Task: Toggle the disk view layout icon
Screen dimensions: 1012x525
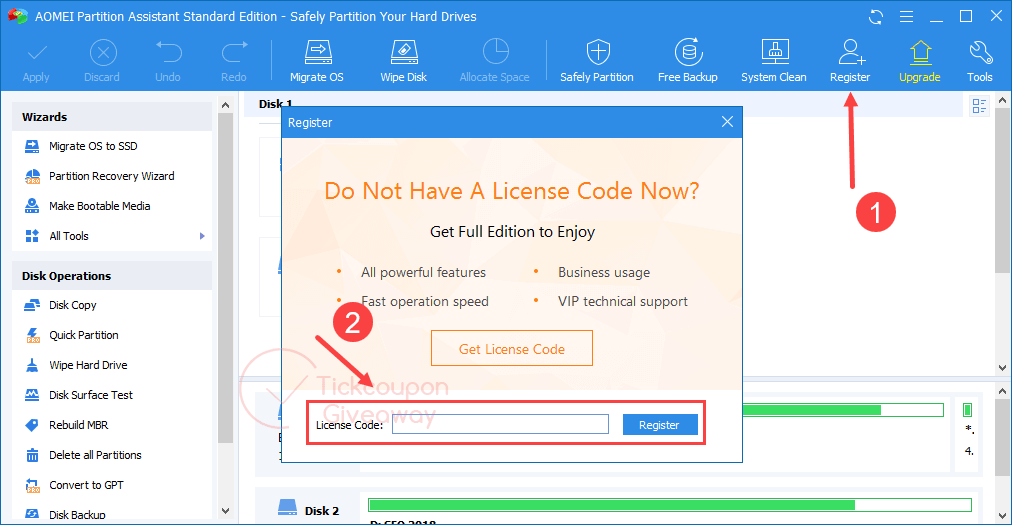Action: tap(979, 106)
